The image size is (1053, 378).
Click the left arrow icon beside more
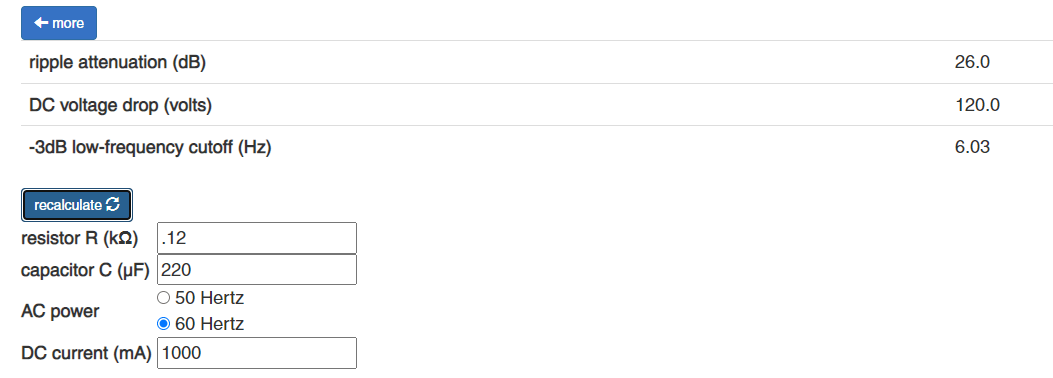41,23
